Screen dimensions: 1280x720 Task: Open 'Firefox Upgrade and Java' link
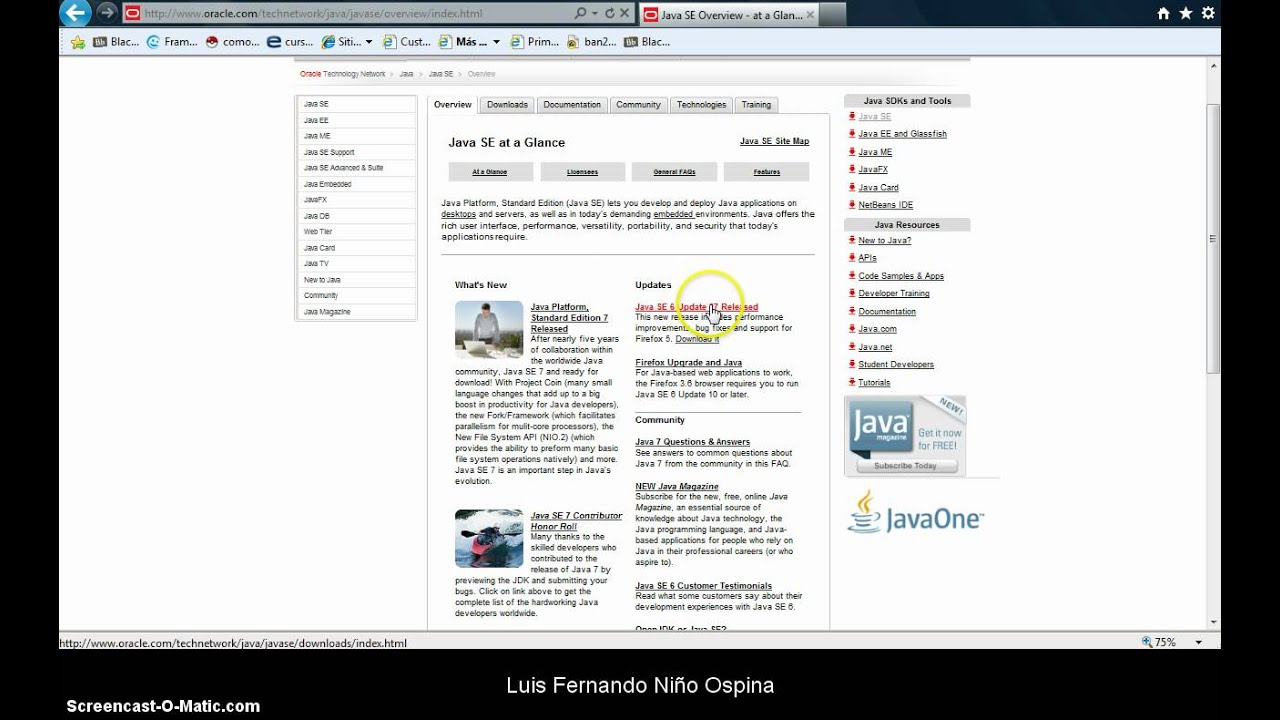[688, 363]
